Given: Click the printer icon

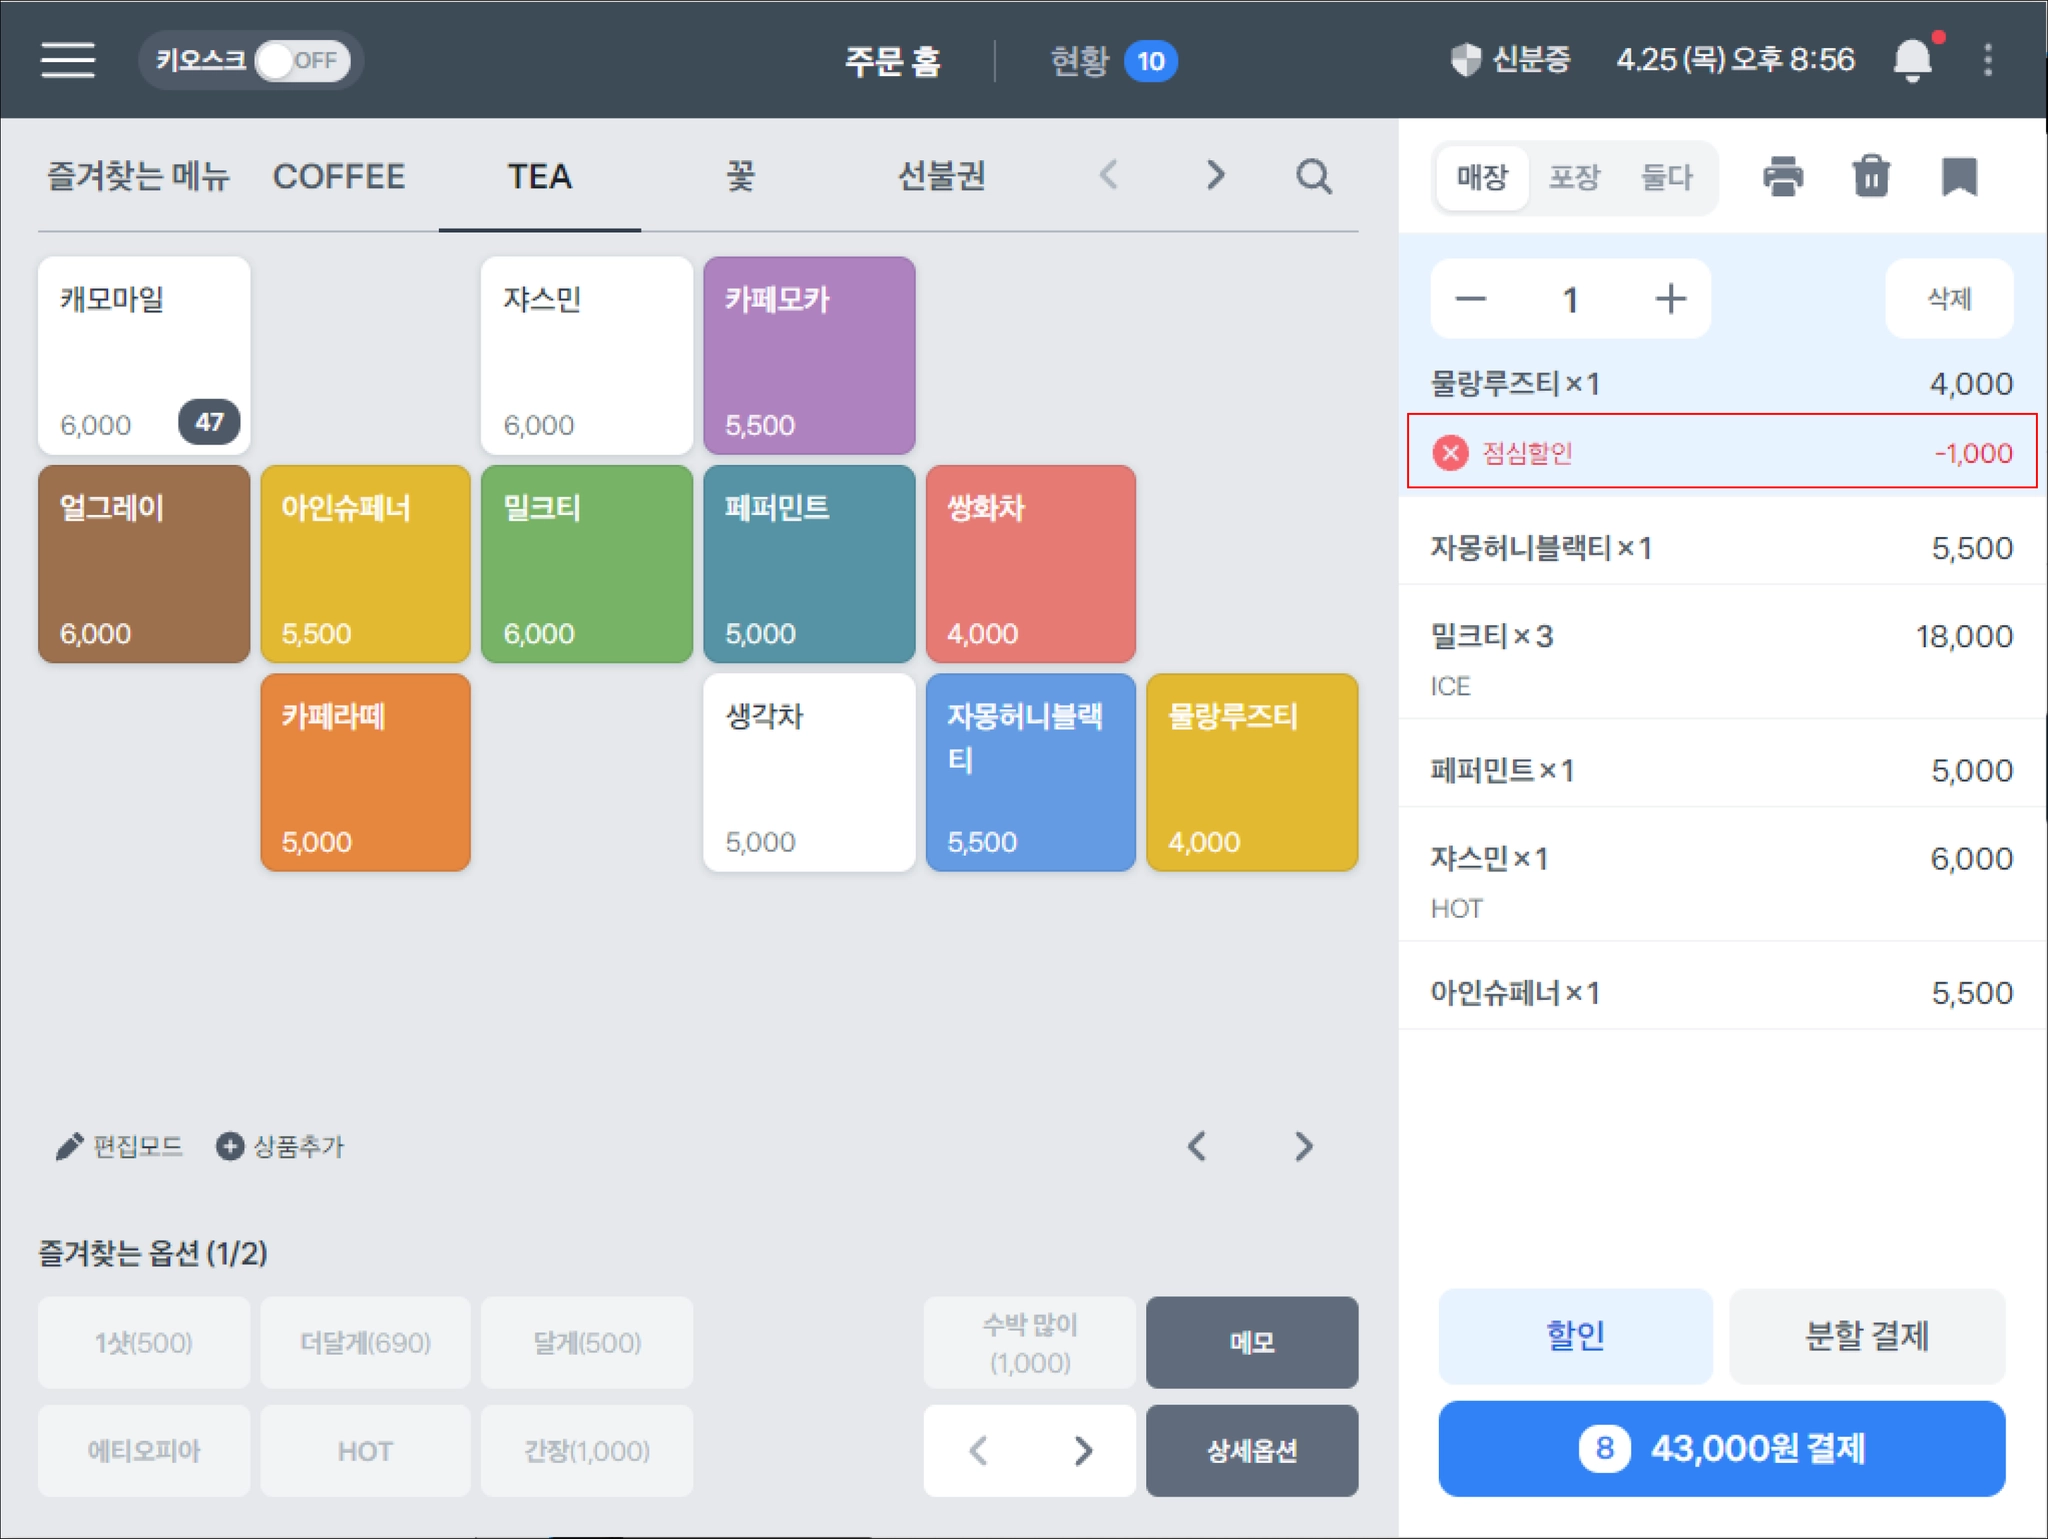Looking at the screenshot, I should (x=1782, y=177).
